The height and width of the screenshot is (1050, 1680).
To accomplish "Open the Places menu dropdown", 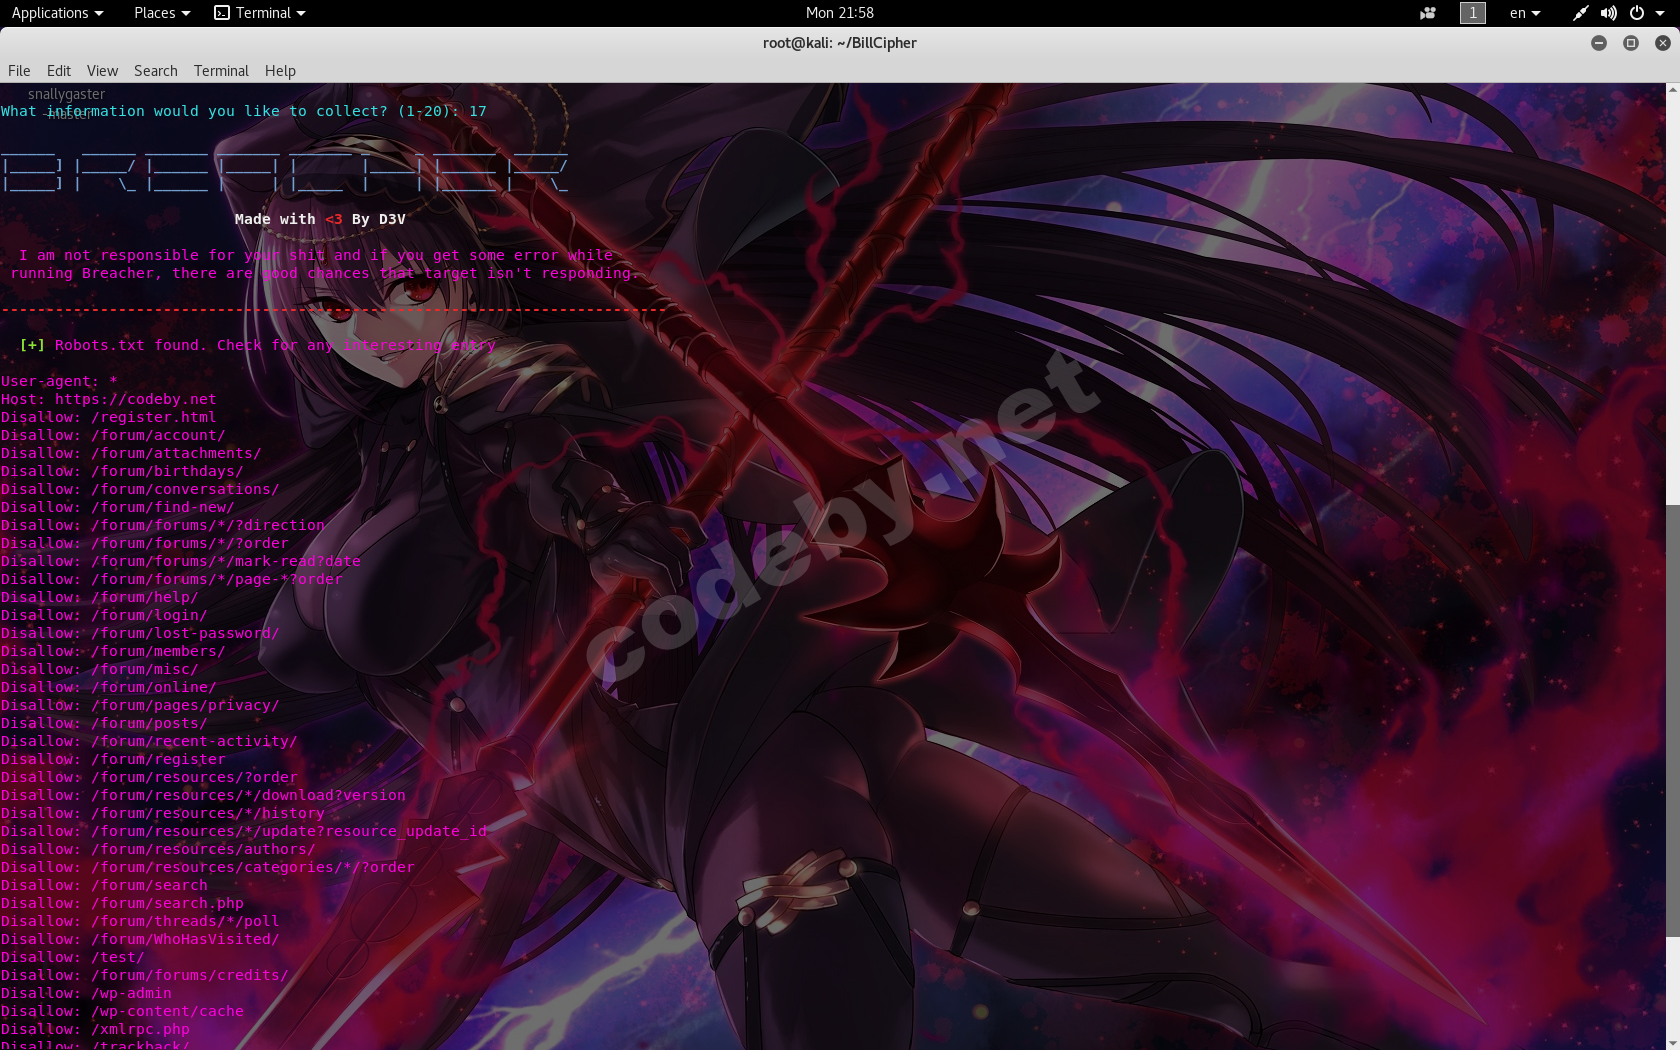I will click(162, 13).
